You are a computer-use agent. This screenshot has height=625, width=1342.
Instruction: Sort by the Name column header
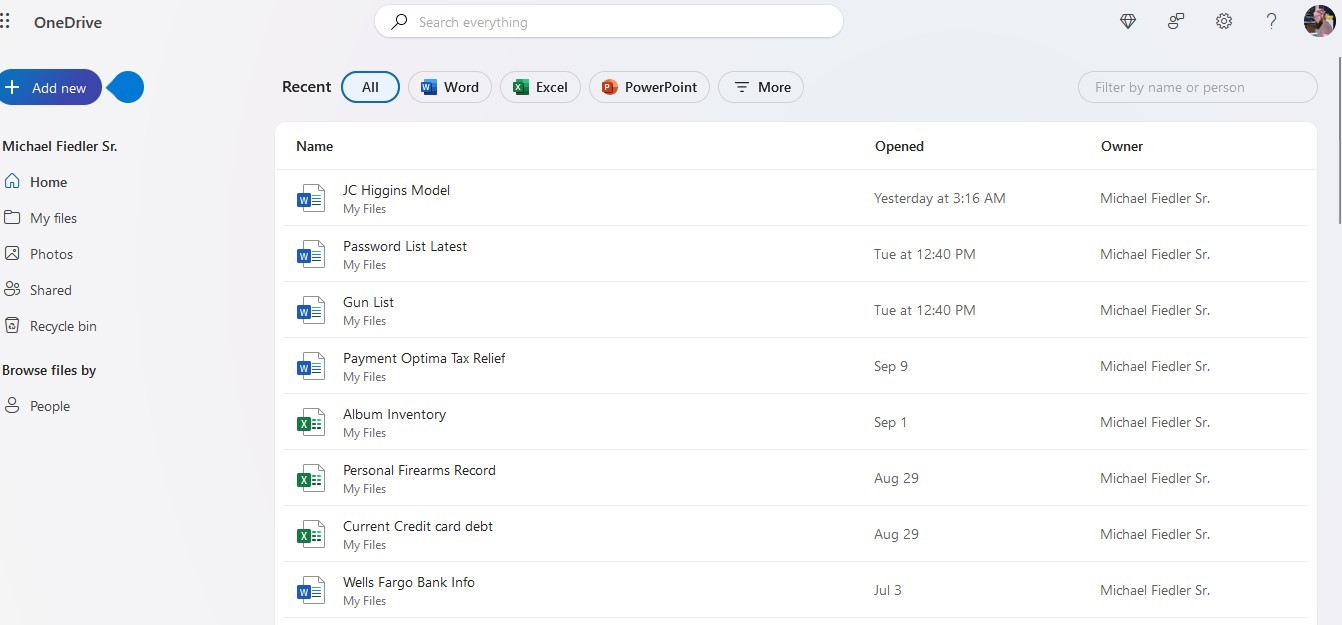314,146
